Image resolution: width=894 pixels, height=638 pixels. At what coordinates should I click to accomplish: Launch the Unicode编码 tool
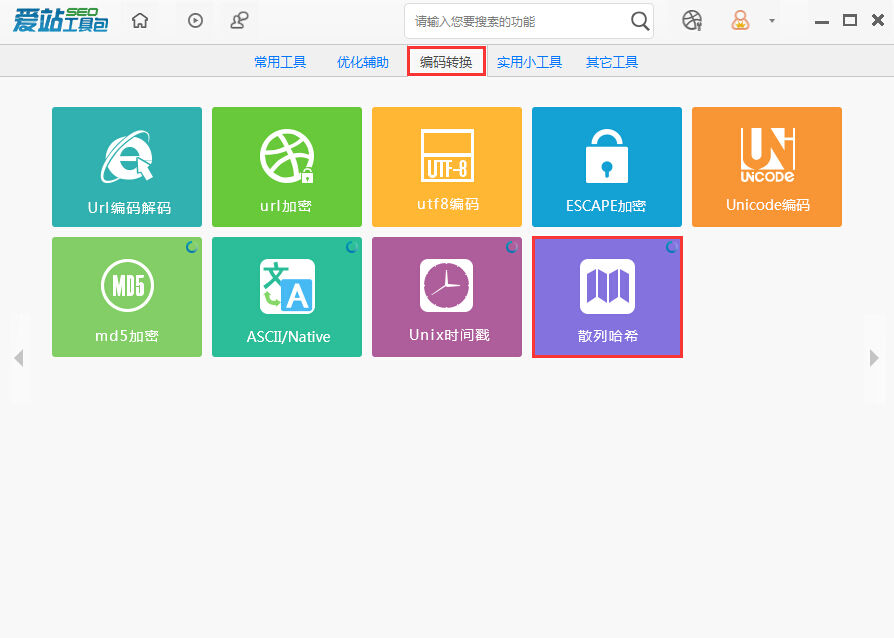(x=767, y=167)
